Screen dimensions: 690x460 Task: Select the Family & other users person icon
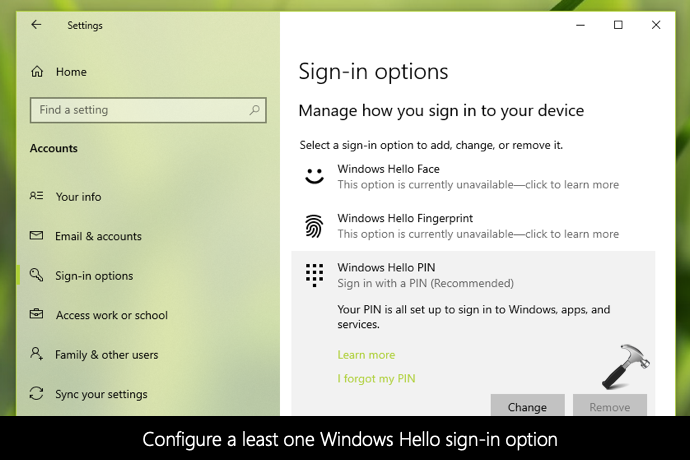coord(37,353)
